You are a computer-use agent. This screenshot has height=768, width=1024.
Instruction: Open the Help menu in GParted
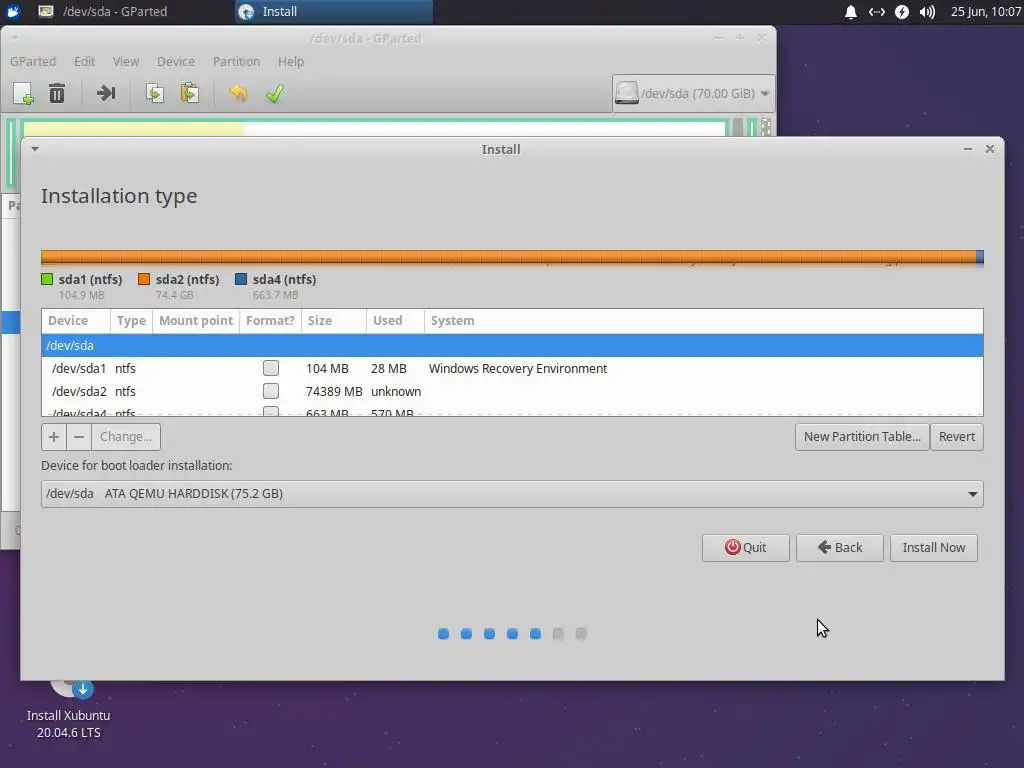291,61
